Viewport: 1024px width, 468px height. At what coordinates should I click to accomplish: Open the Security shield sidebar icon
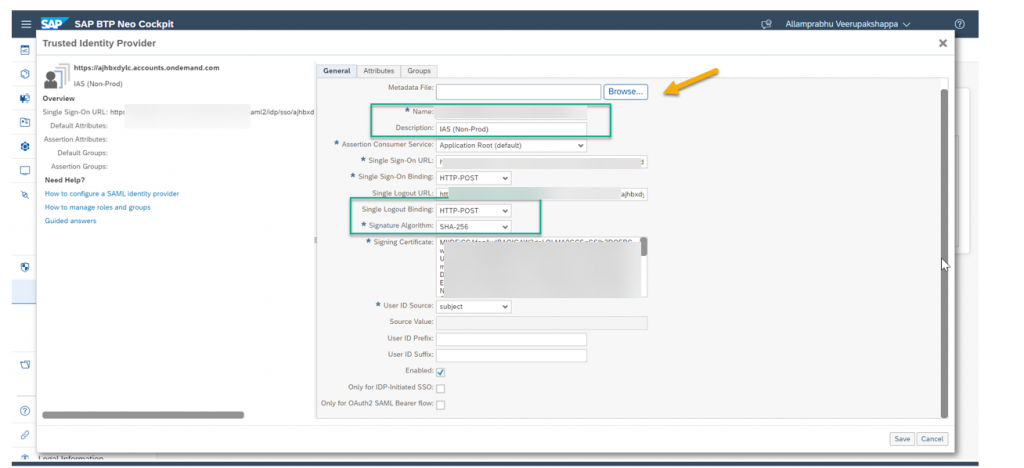pyautogui.click(x=25, y=267)
